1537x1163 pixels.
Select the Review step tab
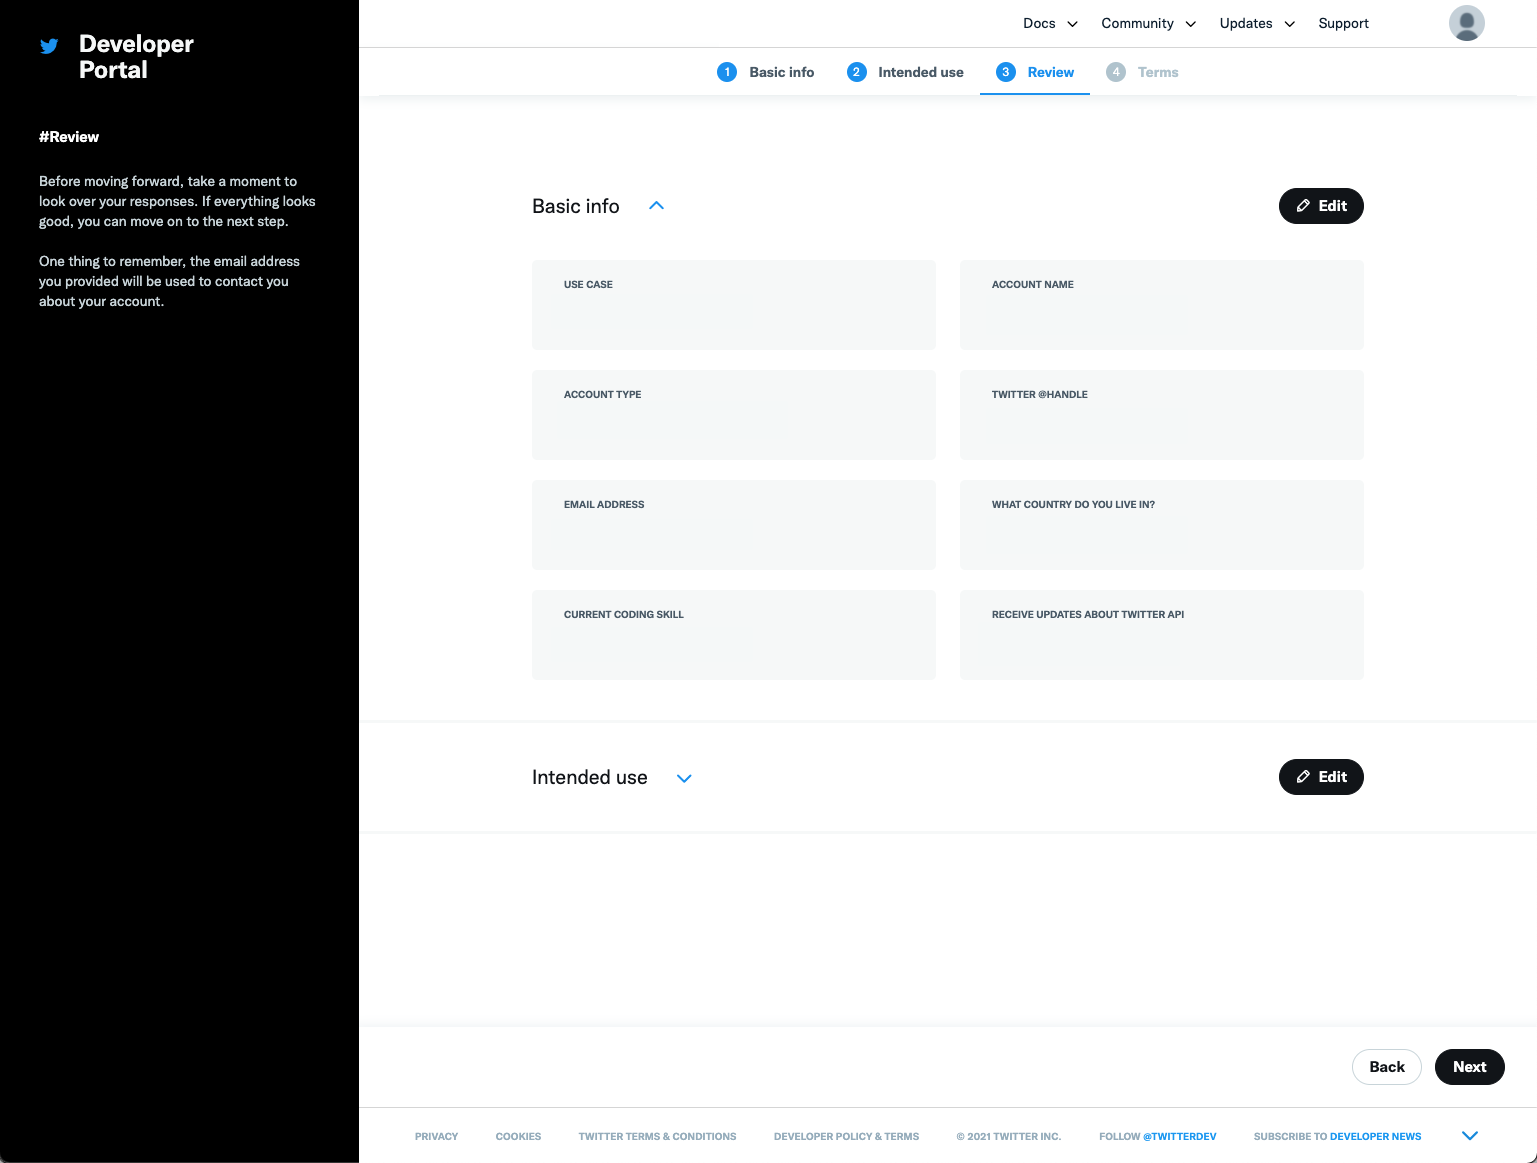(x=1035, y=72)
